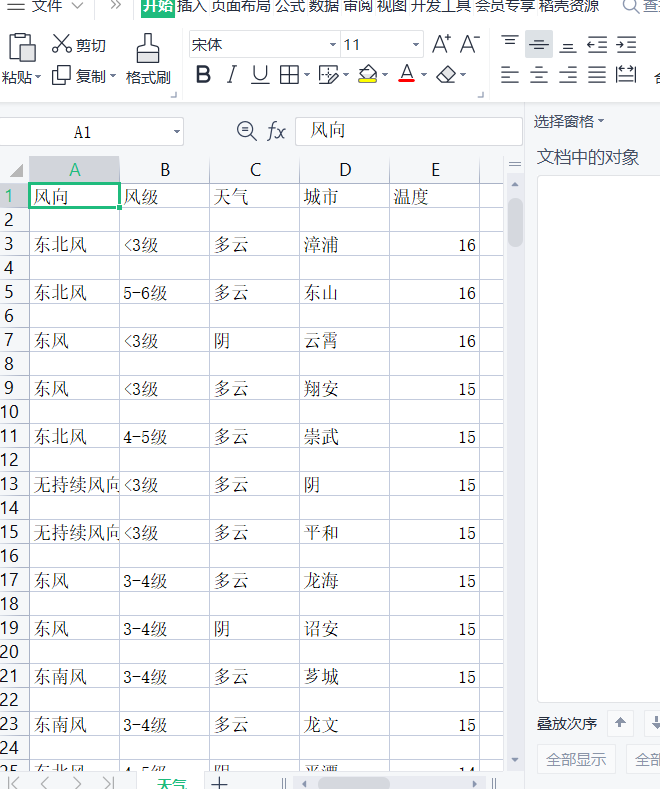Expand borders dropdown arrow
660x789 pixels.
[307, 75]
